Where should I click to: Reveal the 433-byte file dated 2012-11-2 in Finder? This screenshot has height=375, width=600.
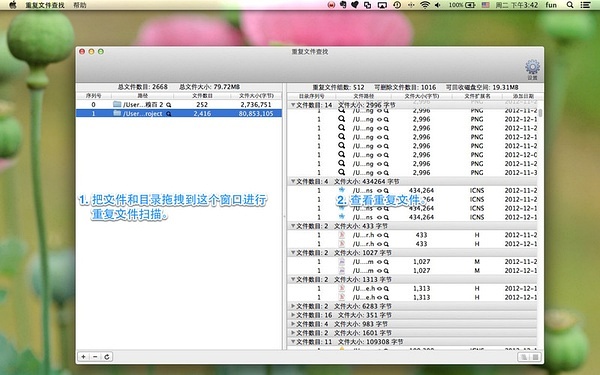click(386, 235)
